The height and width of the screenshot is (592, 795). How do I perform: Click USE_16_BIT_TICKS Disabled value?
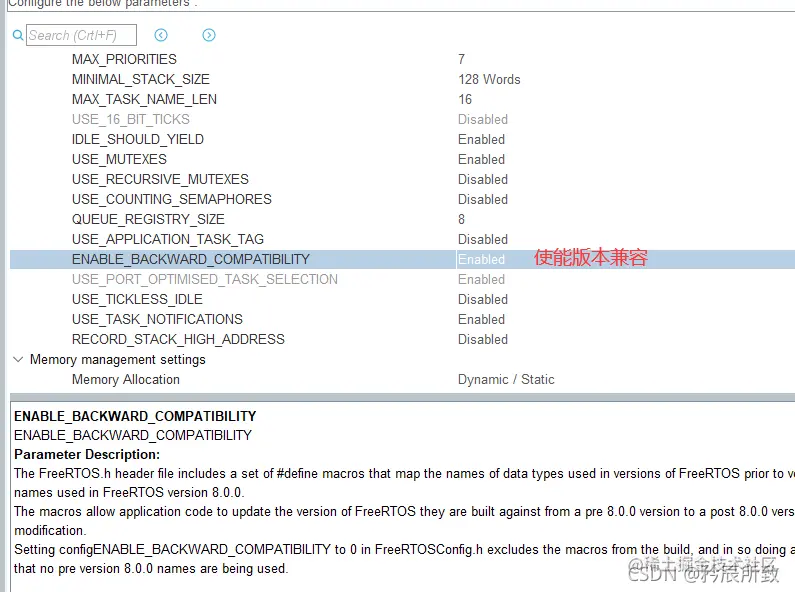point(483,119)
